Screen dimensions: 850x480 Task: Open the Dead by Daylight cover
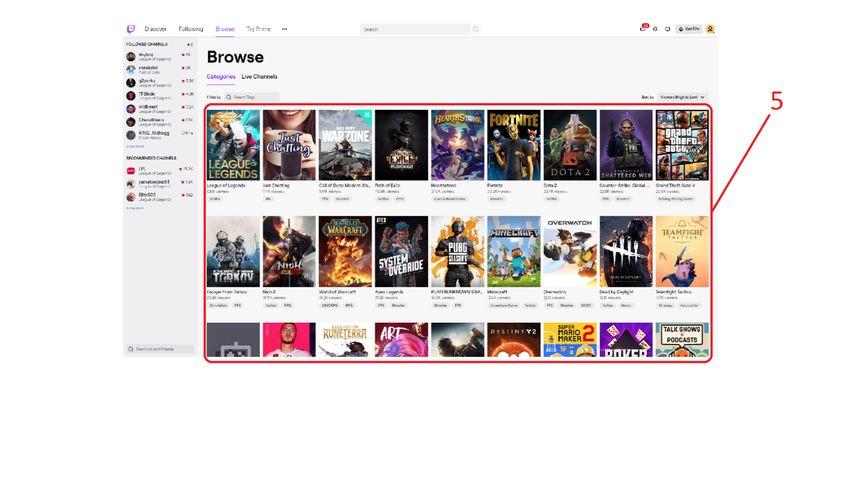pos(626,252)
